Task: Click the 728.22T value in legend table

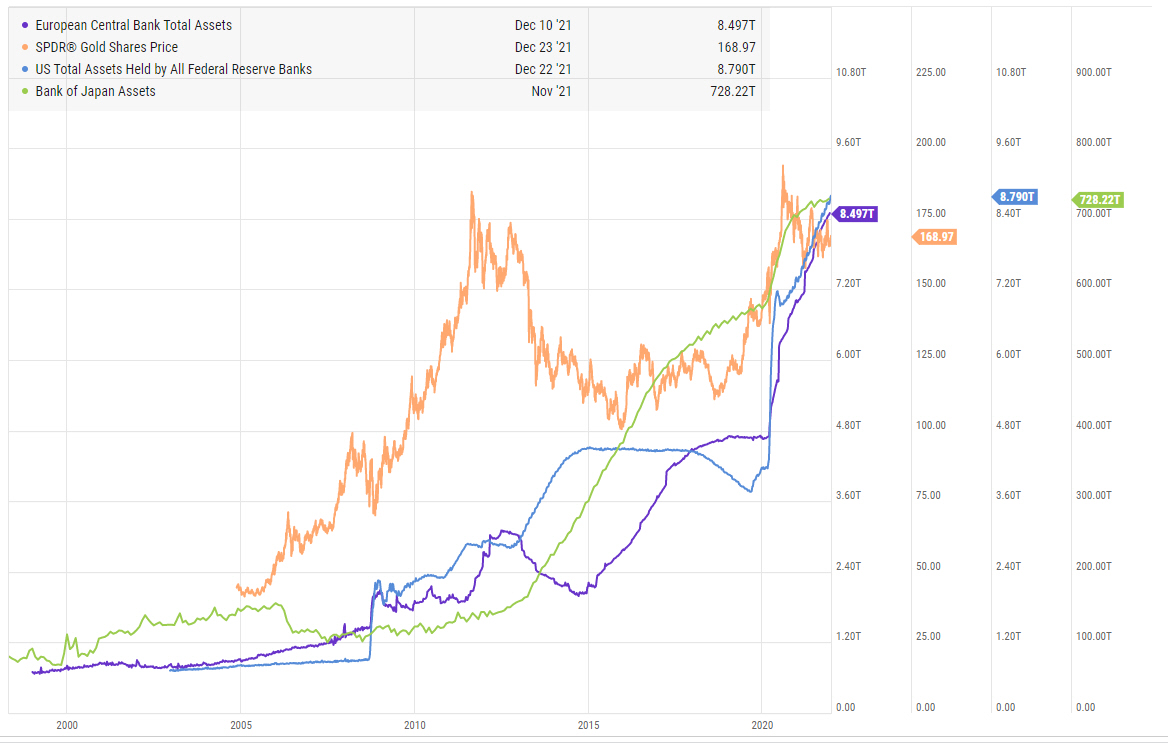Action: coord(733,91)
